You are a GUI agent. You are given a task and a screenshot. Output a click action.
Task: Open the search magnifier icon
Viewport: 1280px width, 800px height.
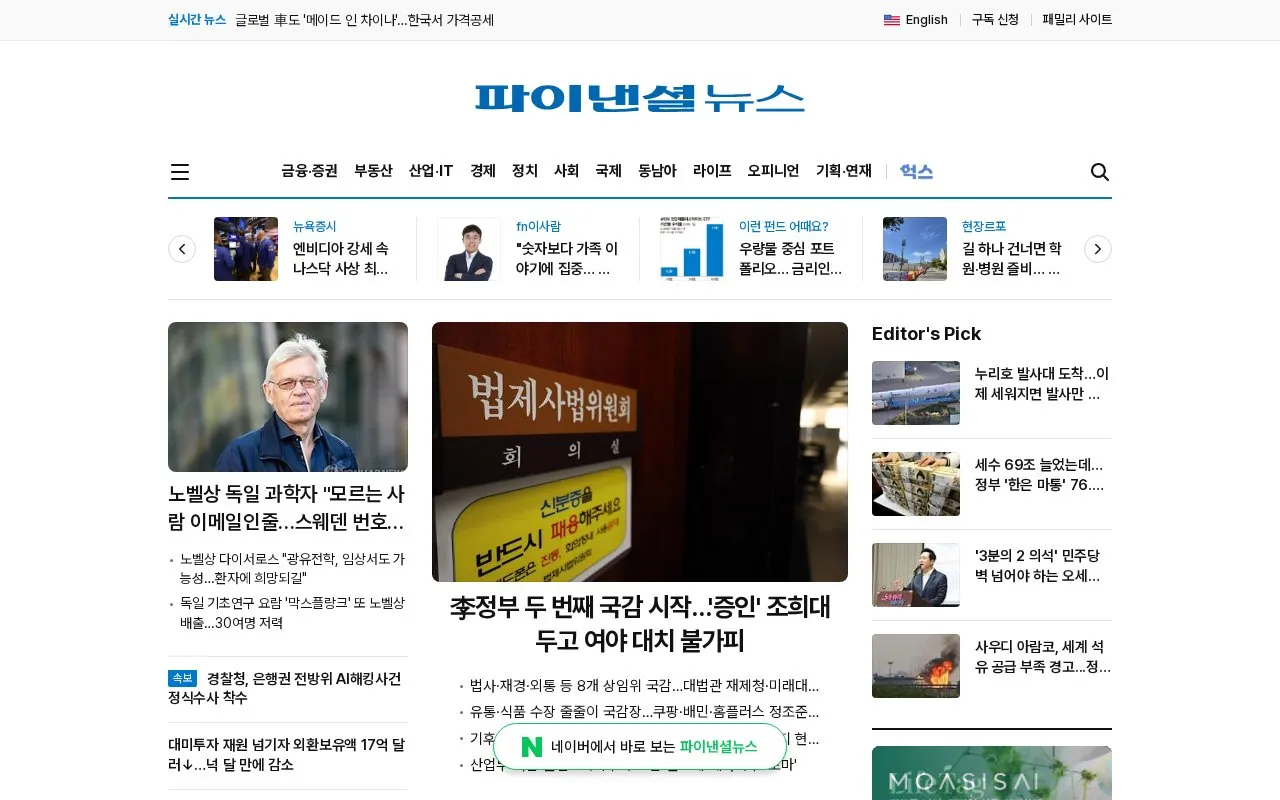tap(1100, 172)
